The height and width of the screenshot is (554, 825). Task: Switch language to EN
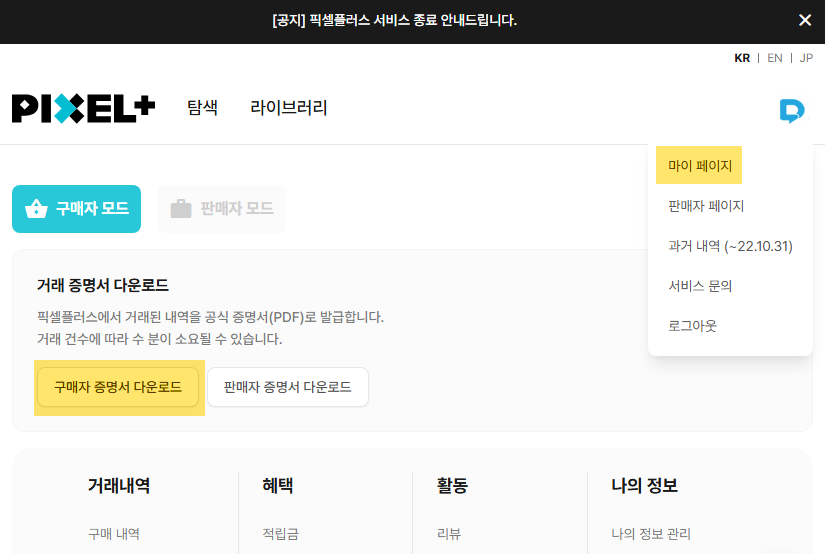(x=774, y=58)
